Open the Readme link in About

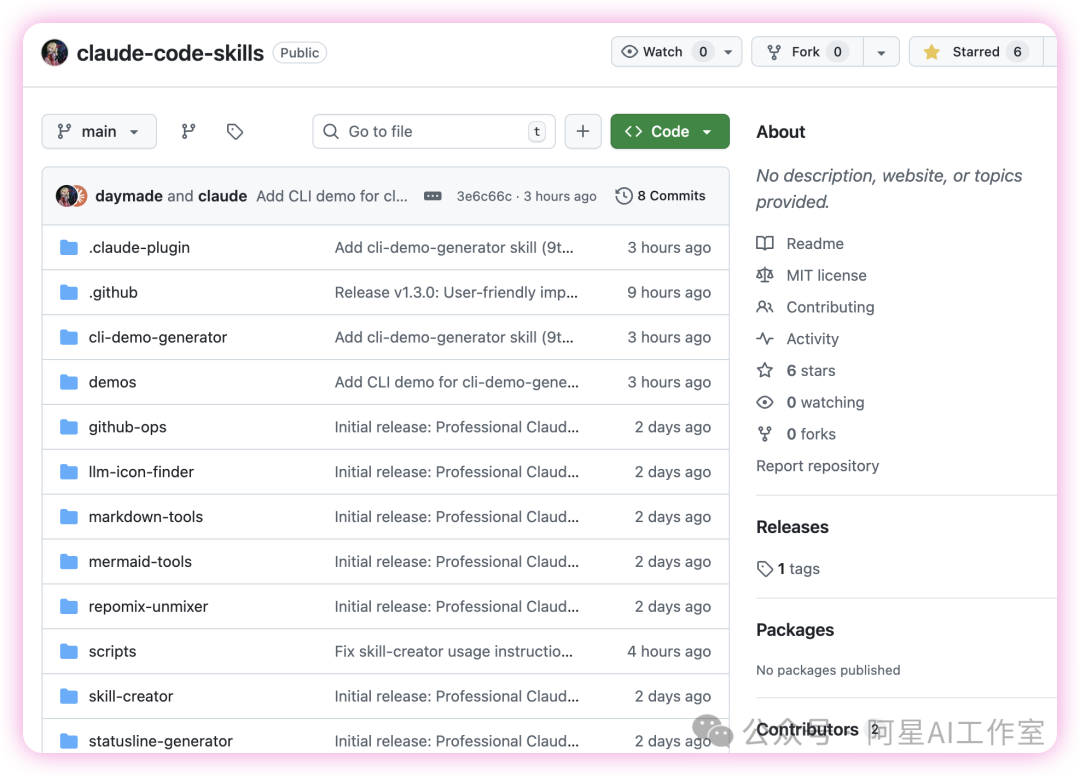[x=815, y=243]
